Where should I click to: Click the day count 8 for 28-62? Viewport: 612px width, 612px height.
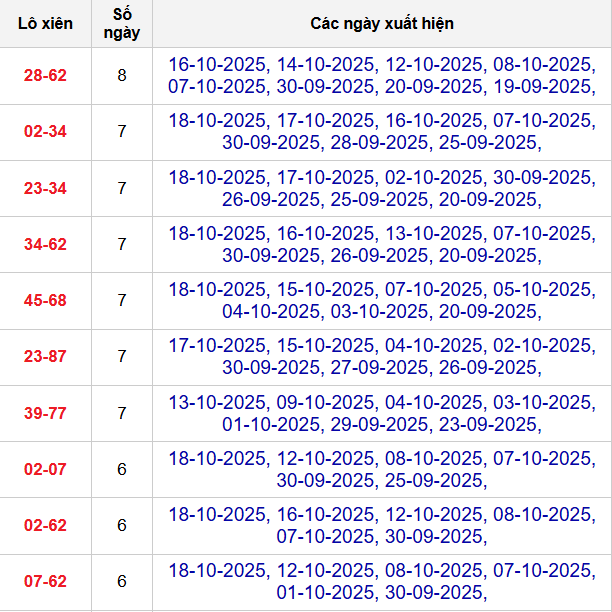[122, 75]
